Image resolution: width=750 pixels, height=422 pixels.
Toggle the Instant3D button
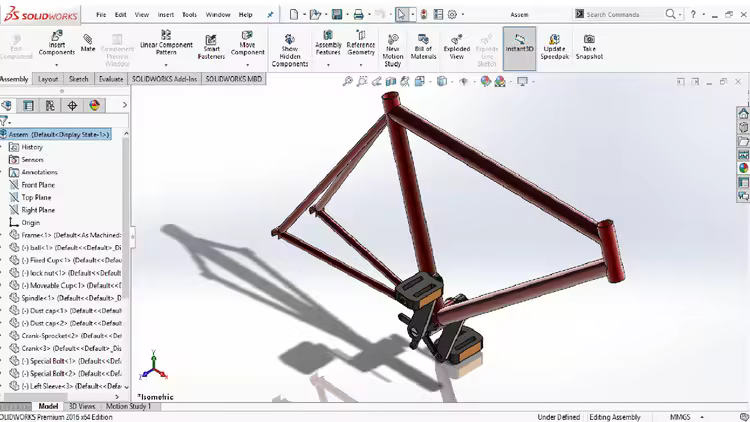tap(519, 43)
